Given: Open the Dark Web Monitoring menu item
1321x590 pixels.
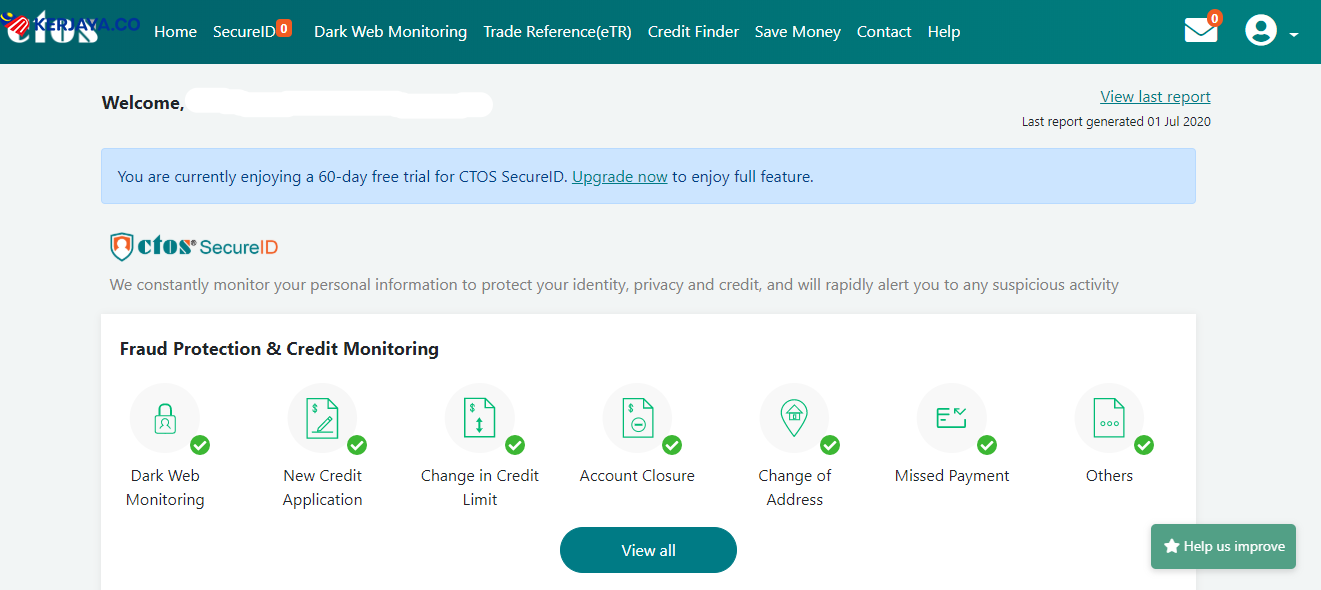Looking at the screenshot, I should (390, 32).
